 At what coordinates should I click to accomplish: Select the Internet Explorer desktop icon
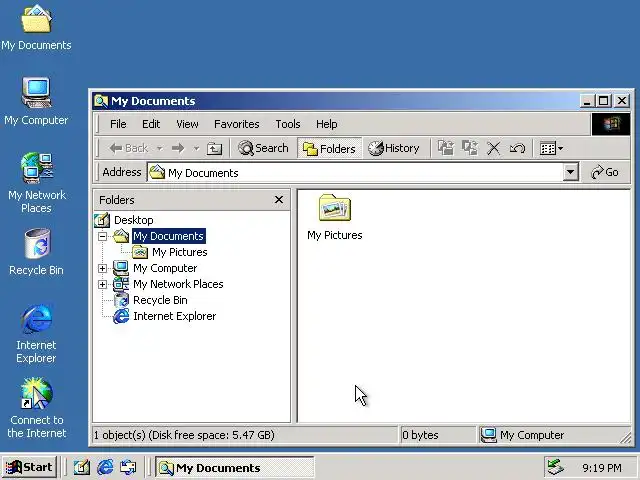(x=36, y=334)
